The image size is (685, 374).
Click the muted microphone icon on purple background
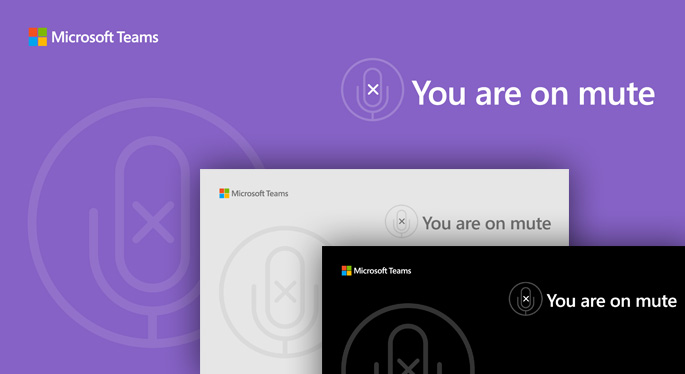point(372,90)
